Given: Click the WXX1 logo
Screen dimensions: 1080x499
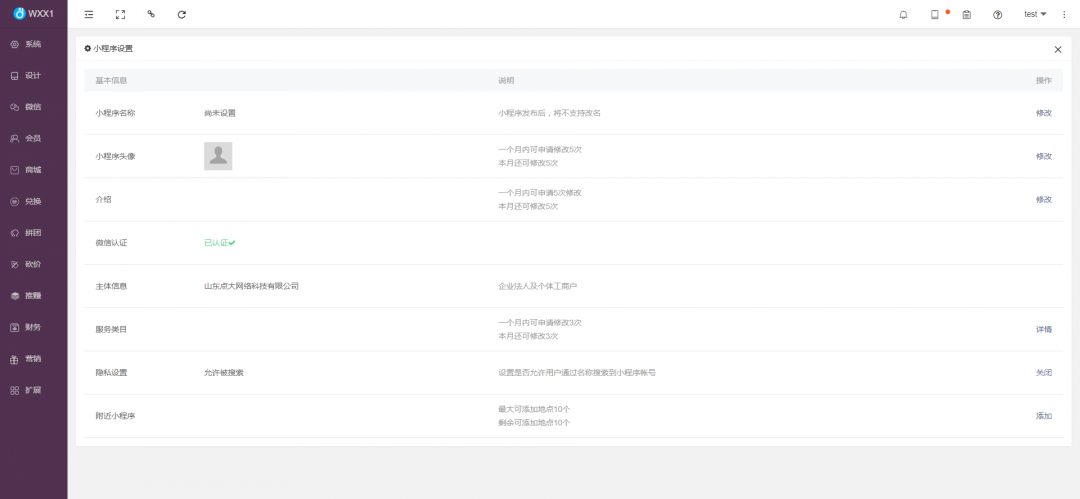Looking at the screenshot, I should (33, 13).
